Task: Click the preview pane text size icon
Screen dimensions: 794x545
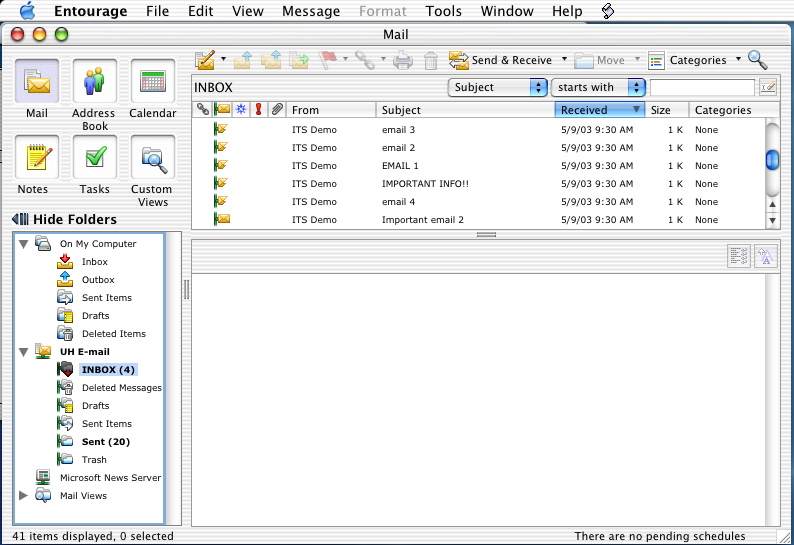Action: coord(766,256)
